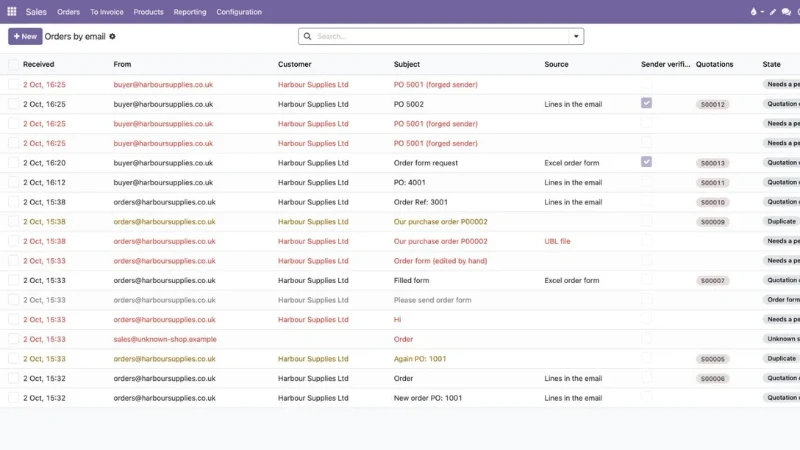800x450 pixels.
Task: Sort by the State column header
Action: click(x=771, y=64)
